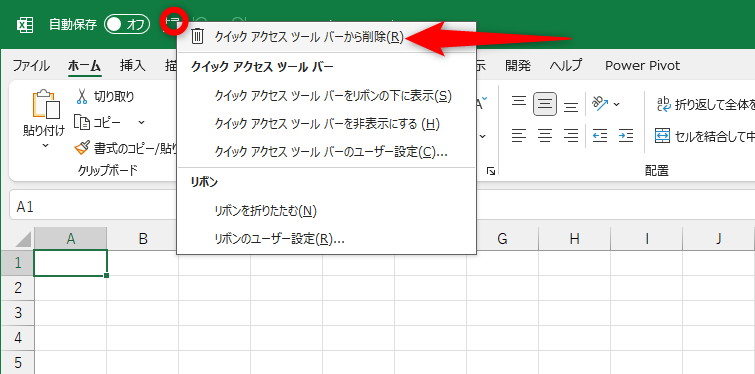755x374 pixels.
Task: Open リボンのユーザー設定(R)... menu entry
Action: [x=326, y=239]
